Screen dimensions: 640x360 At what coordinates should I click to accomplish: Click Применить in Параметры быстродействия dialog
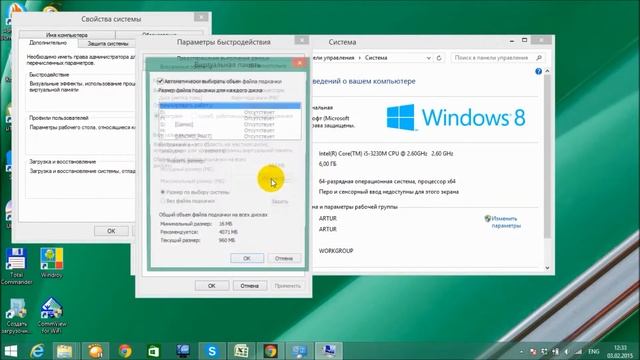click(288, 286)
